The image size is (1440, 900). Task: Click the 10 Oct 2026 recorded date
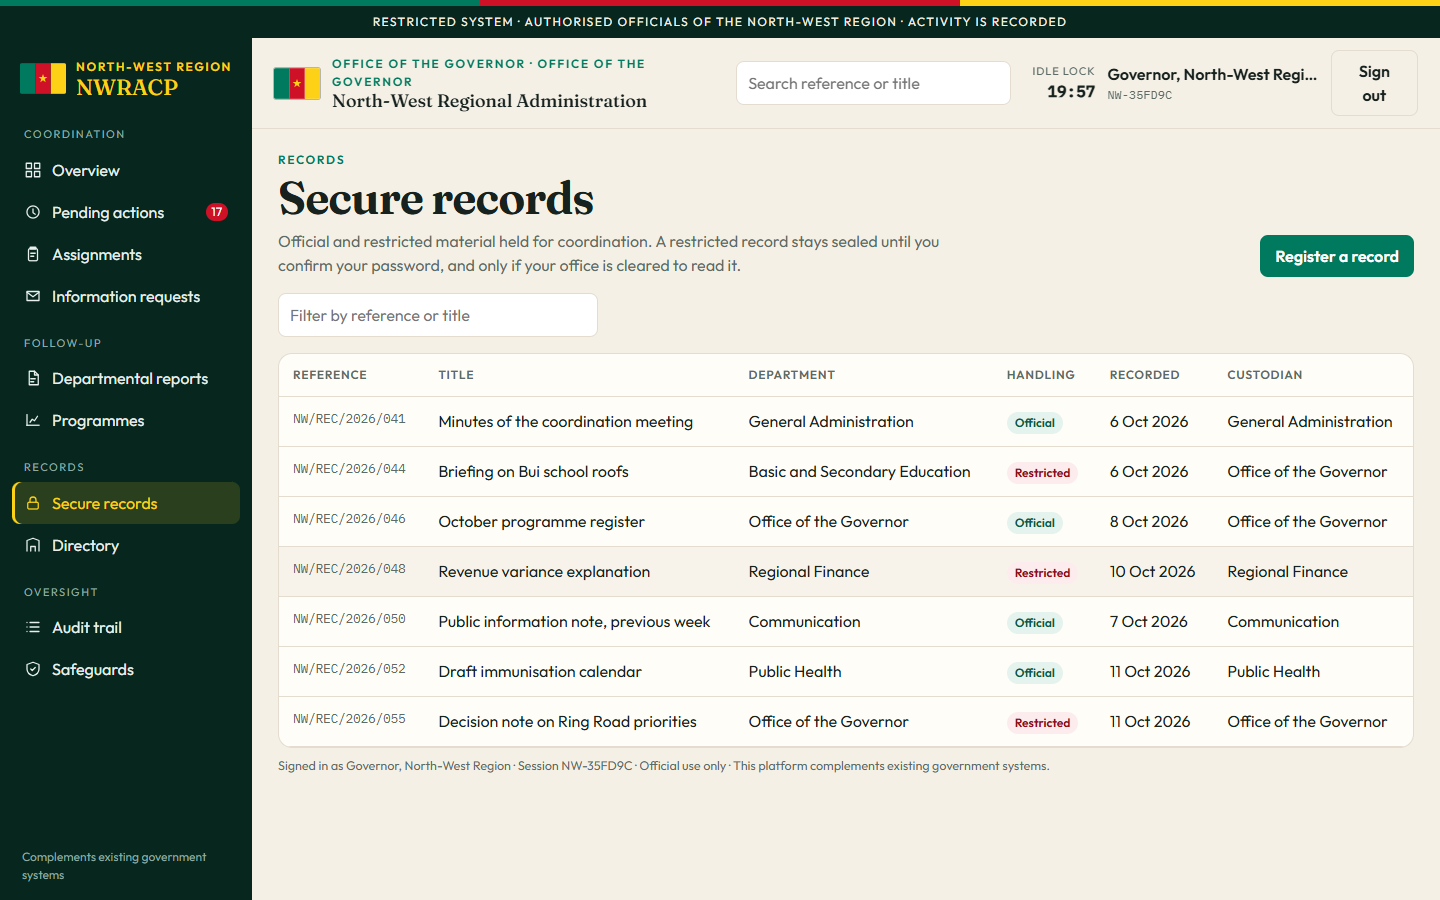tap(1153, 572)
